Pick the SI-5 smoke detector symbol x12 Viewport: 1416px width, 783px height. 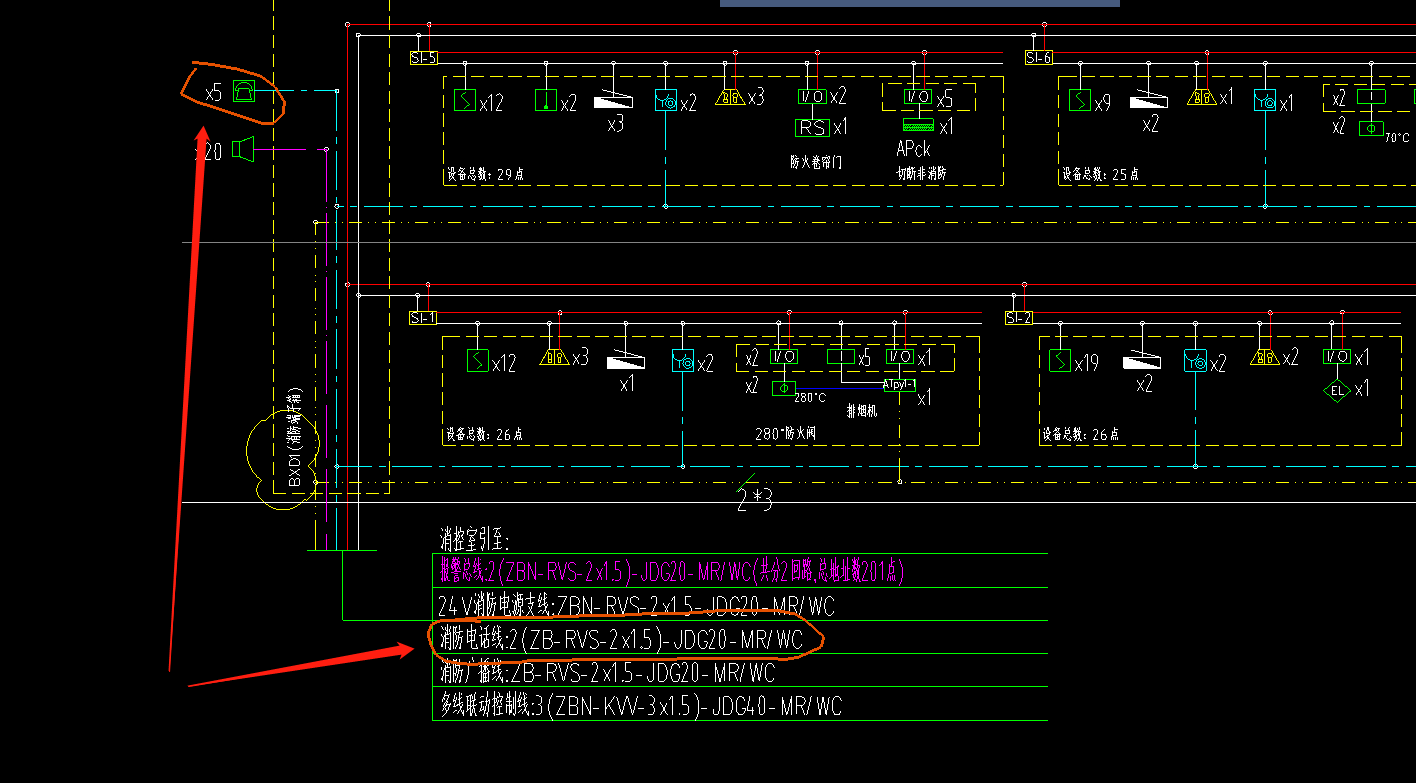click(x=465, y=100)
